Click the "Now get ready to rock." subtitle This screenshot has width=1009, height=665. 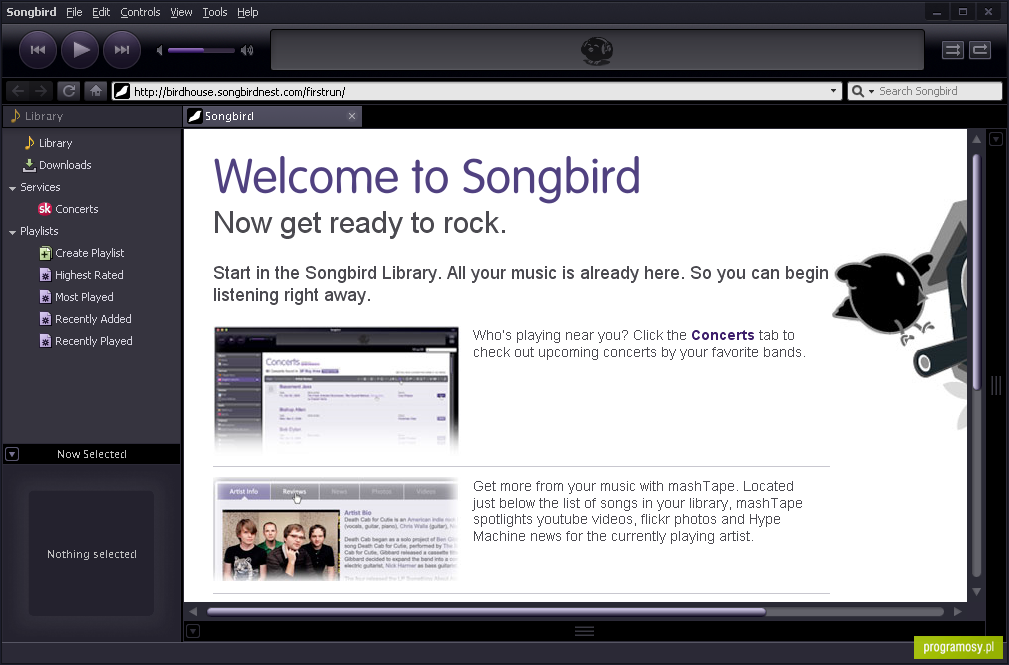click(360, 223)
